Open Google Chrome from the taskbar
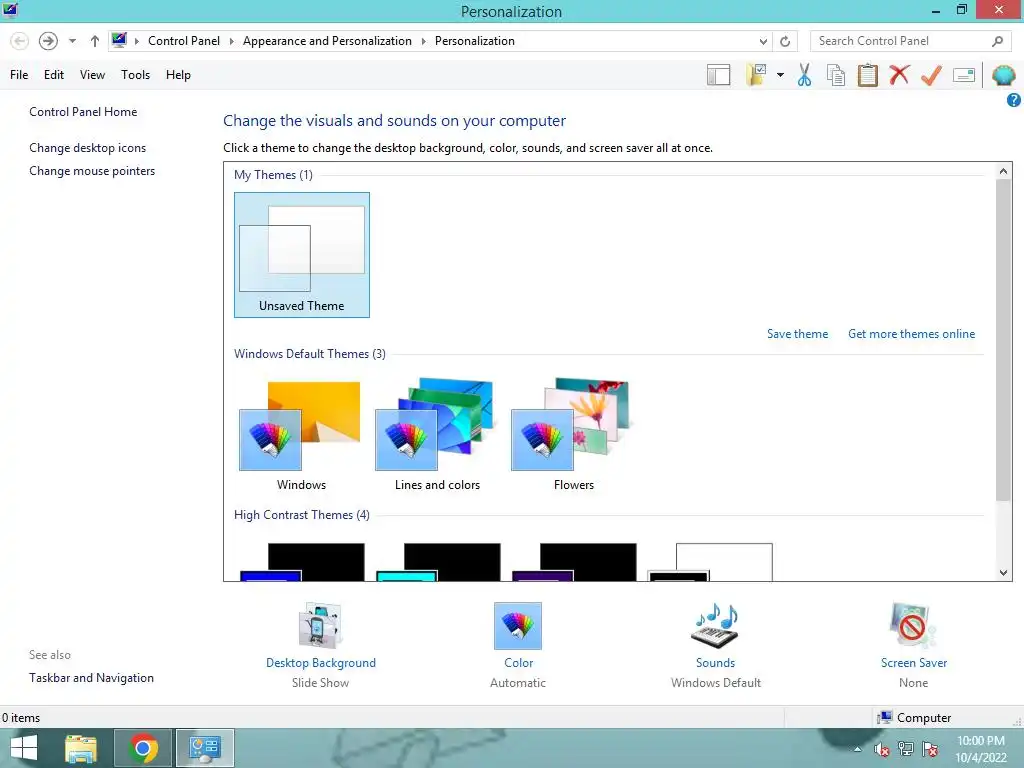 click(x=143, y=748)
